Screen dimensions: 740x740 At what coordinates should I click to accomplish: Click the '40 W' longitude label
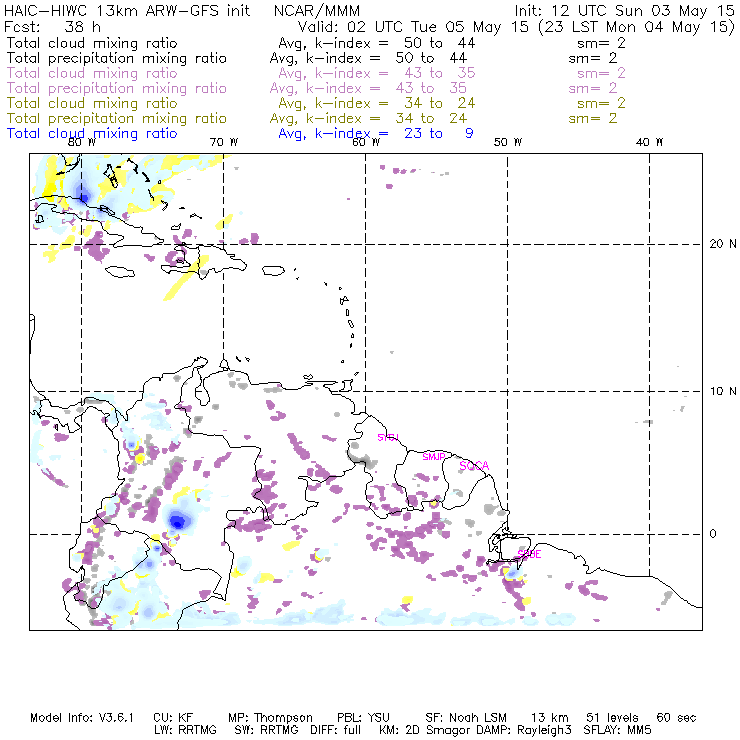pyautogui.click(x=649, y=142)
